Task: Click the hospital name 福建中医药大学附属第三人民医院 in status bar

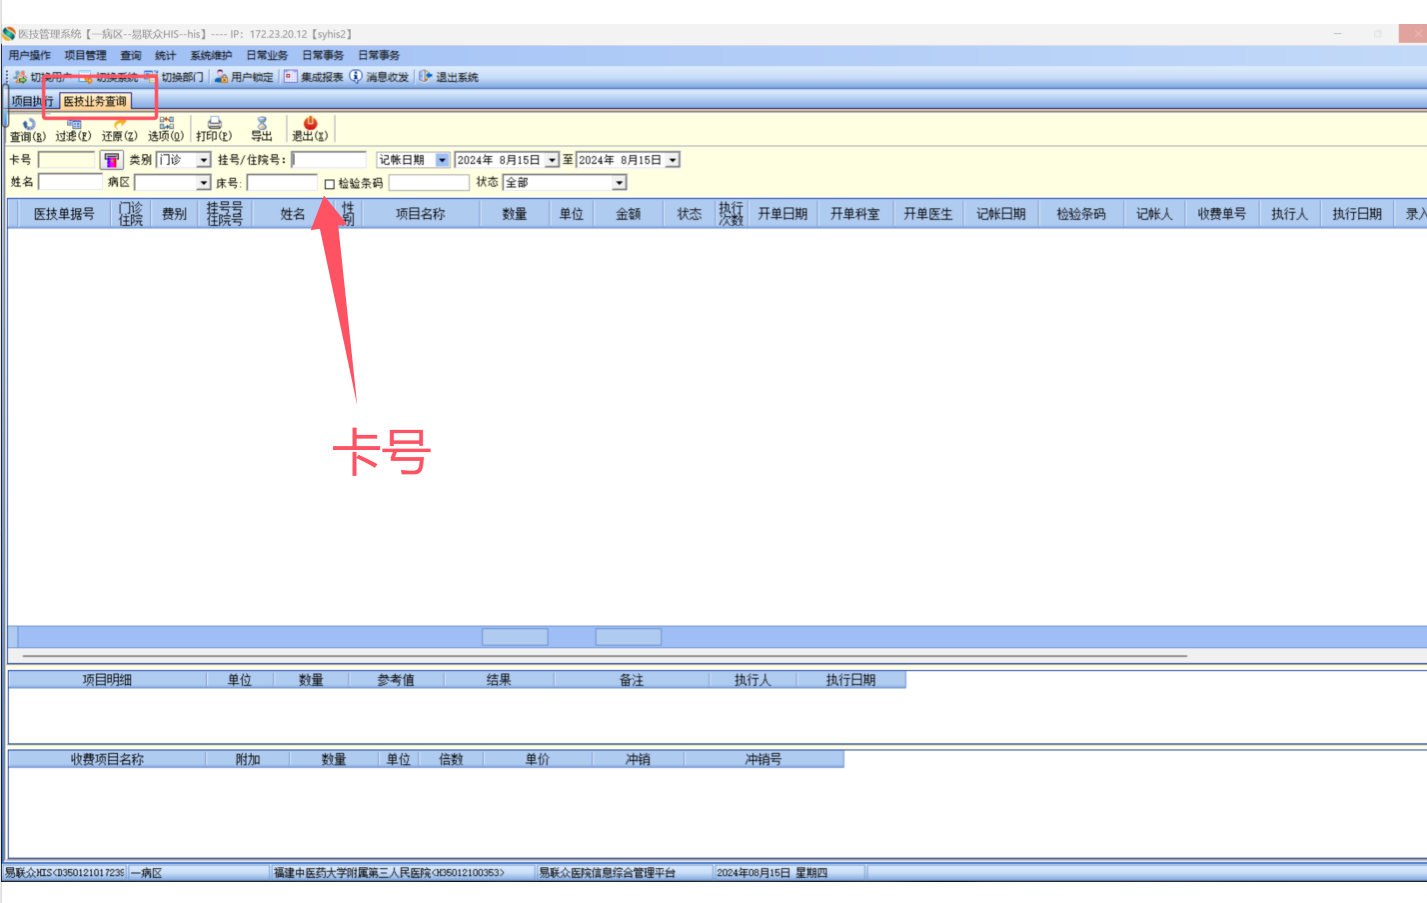Action: click(389, 873)
